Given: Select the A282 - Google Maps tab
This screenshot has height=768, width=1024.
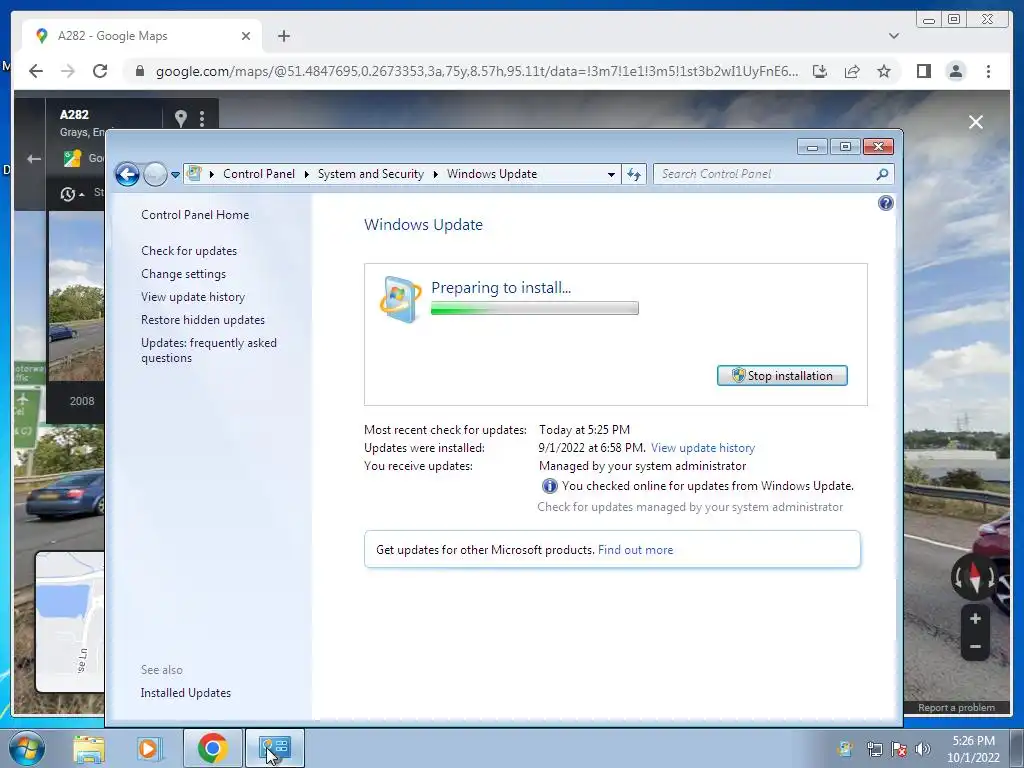Looking at the screenshot, I should click(142, 36).
